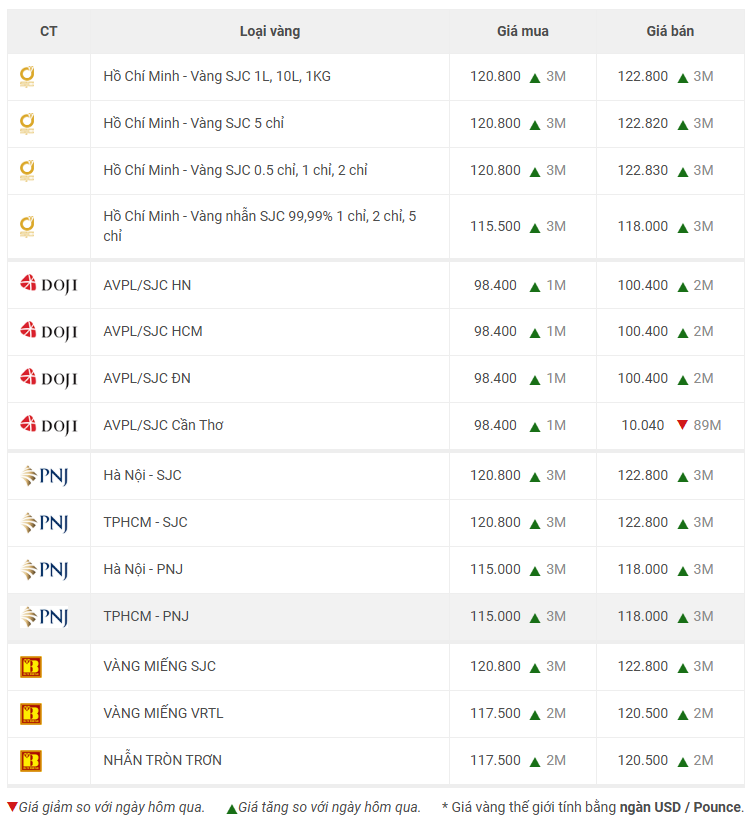Click DOJI logo in the AVPL/SJC Cần Thơ row
This screenshot has height=830, width=754.
(49, 425)
